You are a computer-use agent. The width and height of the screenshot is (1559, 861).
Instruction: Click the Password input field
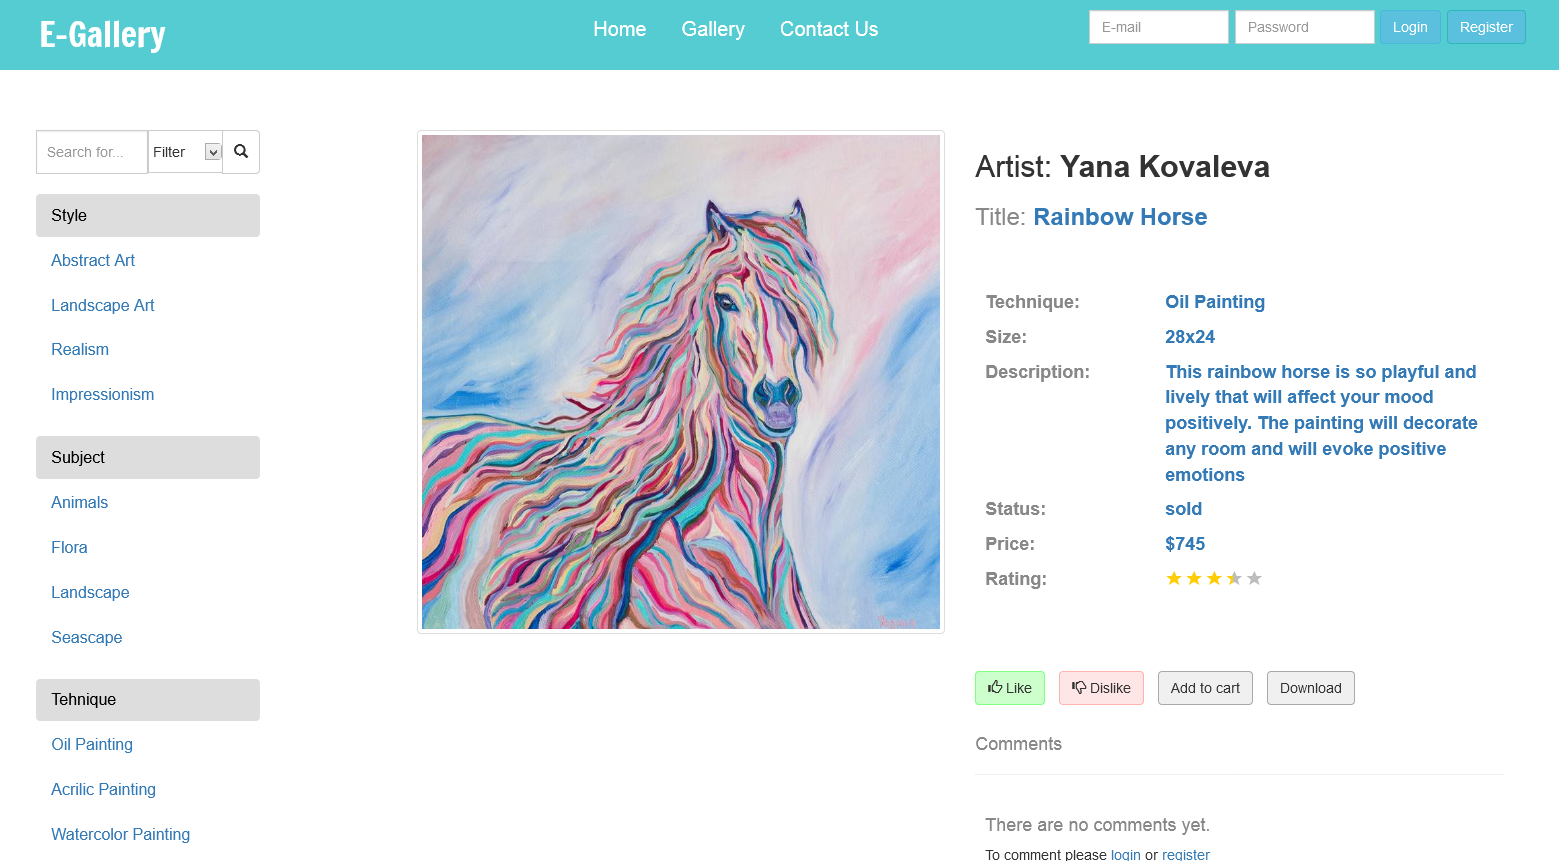(x=1304, y=27)
